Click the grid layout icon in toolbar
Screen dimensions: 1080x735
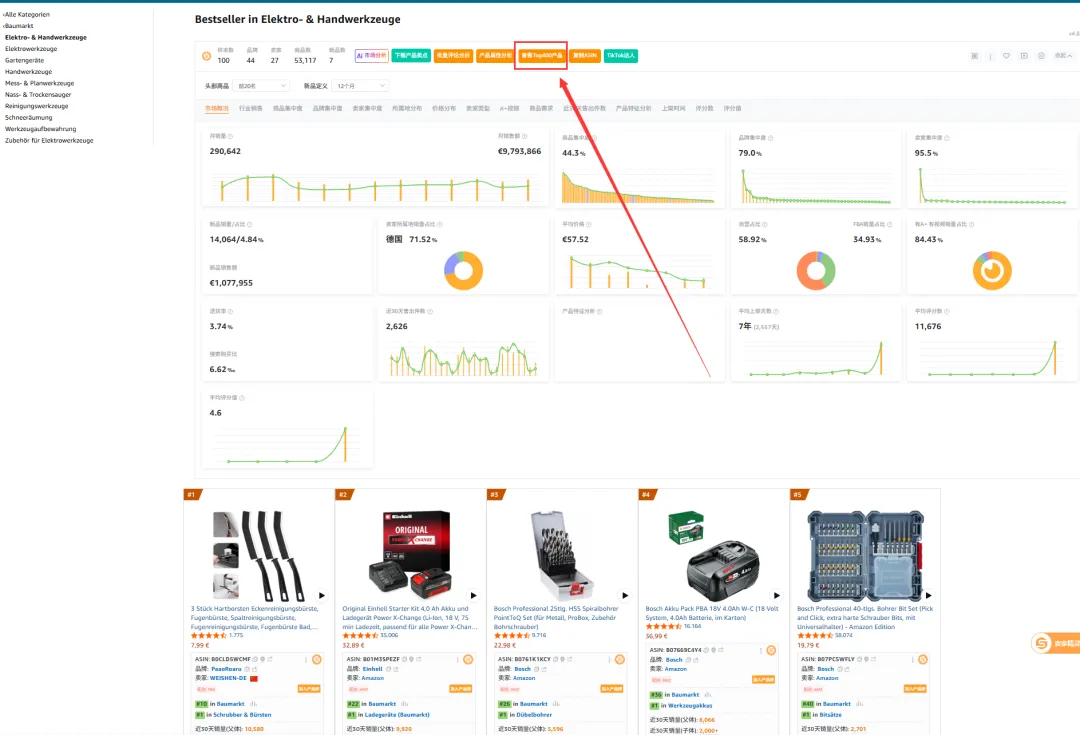click(975, 56)
